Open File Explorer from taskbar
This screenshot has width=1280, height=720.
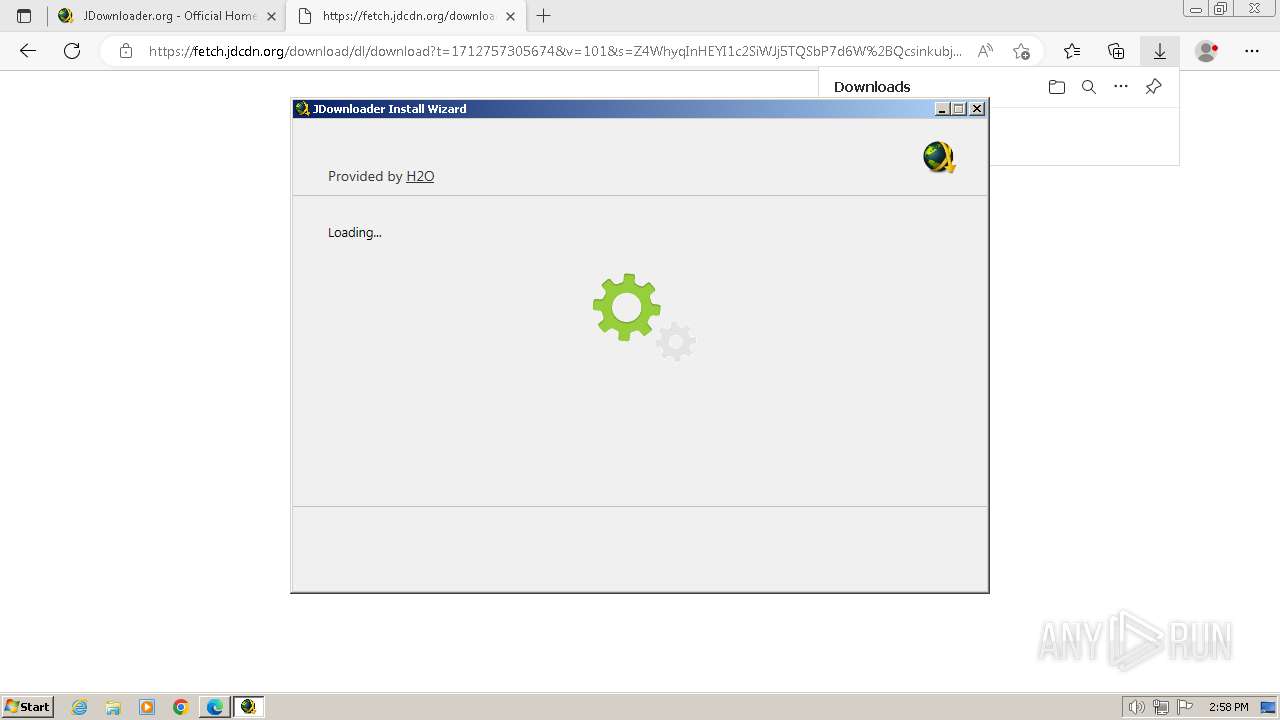113,707
